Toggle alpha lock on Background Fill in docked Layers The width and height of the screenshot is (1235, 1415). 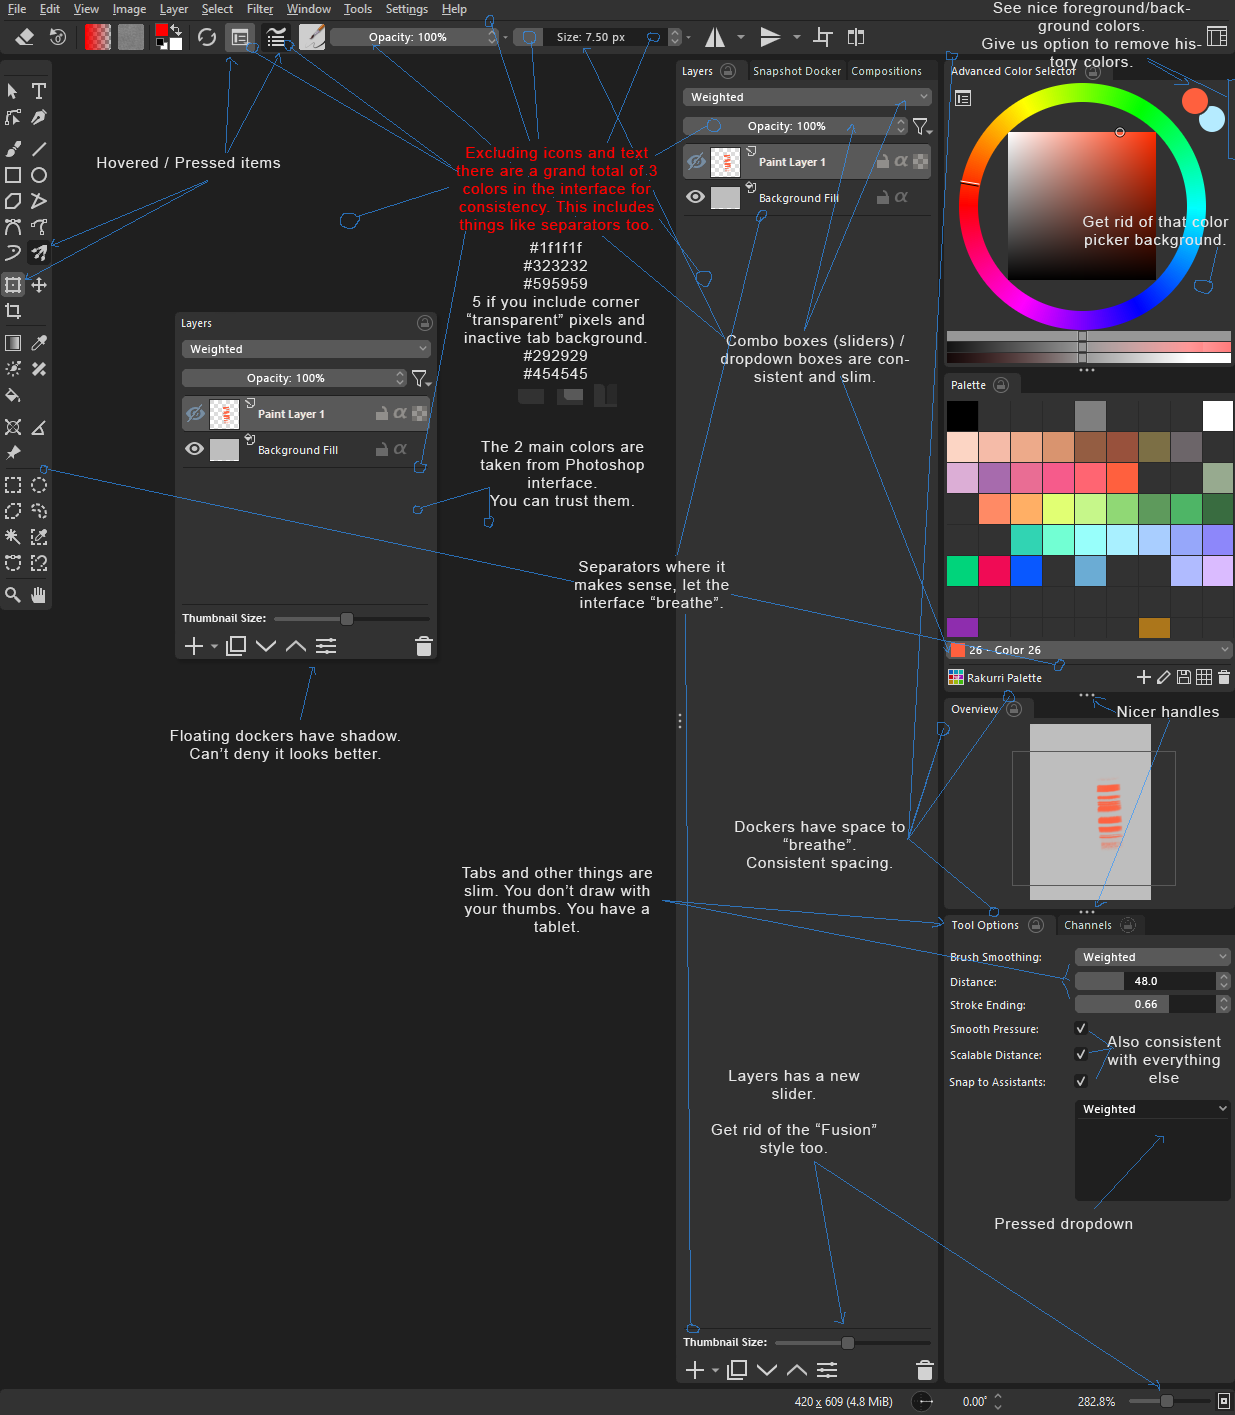click(x=902, y=197)
